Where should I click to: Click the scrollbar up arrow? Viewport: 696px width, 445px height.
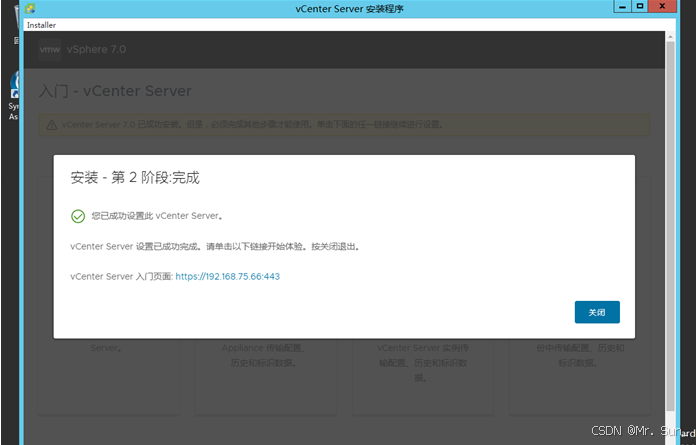coord(670,37)
